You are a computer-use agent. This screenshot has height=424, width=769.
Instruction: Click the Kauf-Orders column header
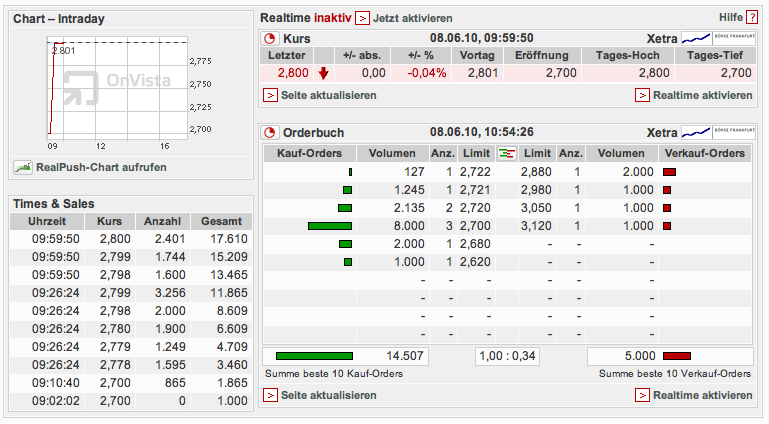[x=309, y=153]
